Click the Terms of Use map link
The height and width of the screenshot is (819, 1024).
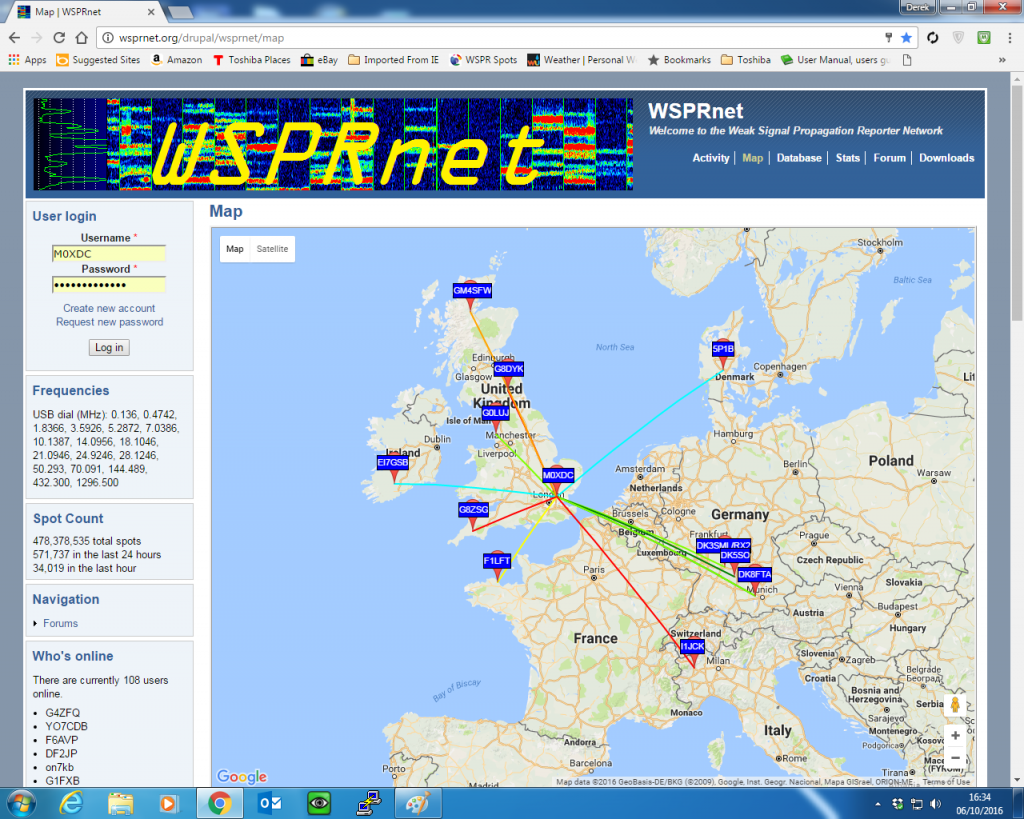946,782
